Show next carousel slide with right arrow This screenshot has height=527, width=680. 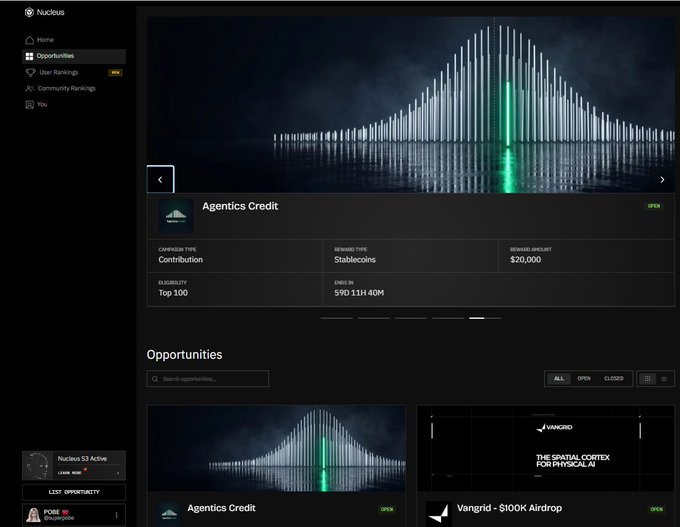point(662,179)
